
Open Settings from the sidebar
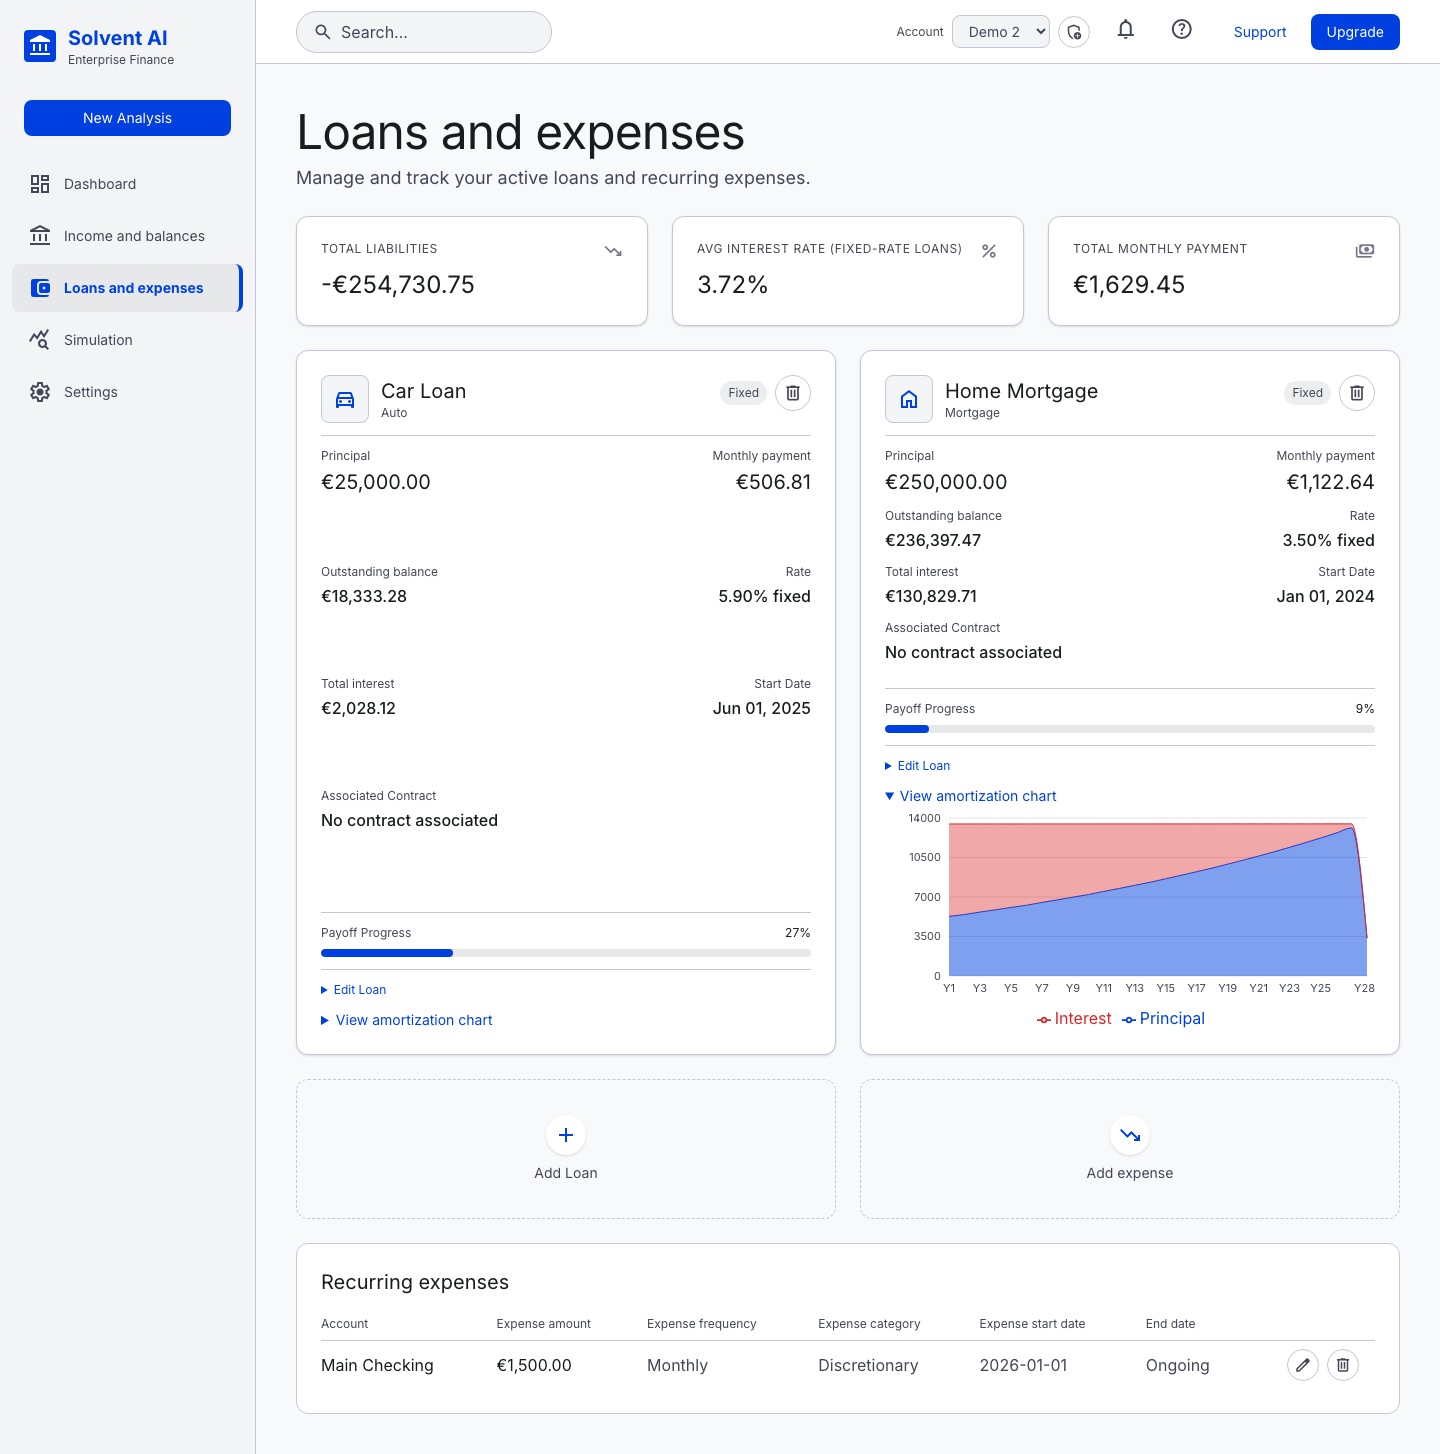127,392
